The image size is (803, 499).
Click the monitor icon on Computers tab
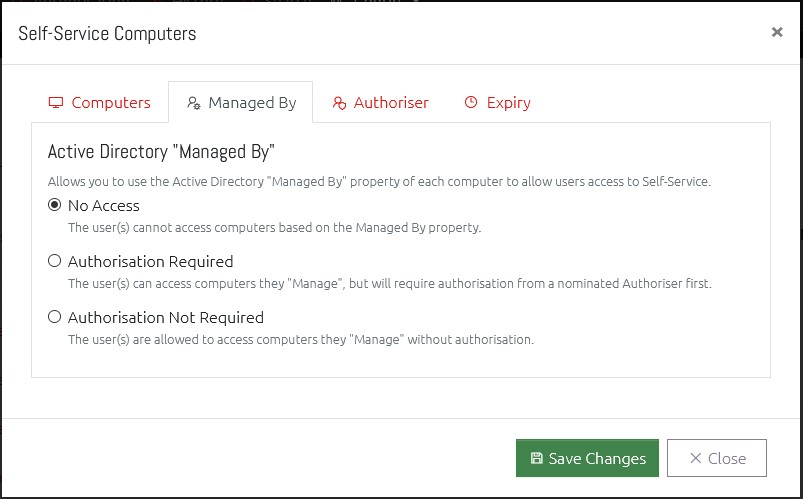56,102
